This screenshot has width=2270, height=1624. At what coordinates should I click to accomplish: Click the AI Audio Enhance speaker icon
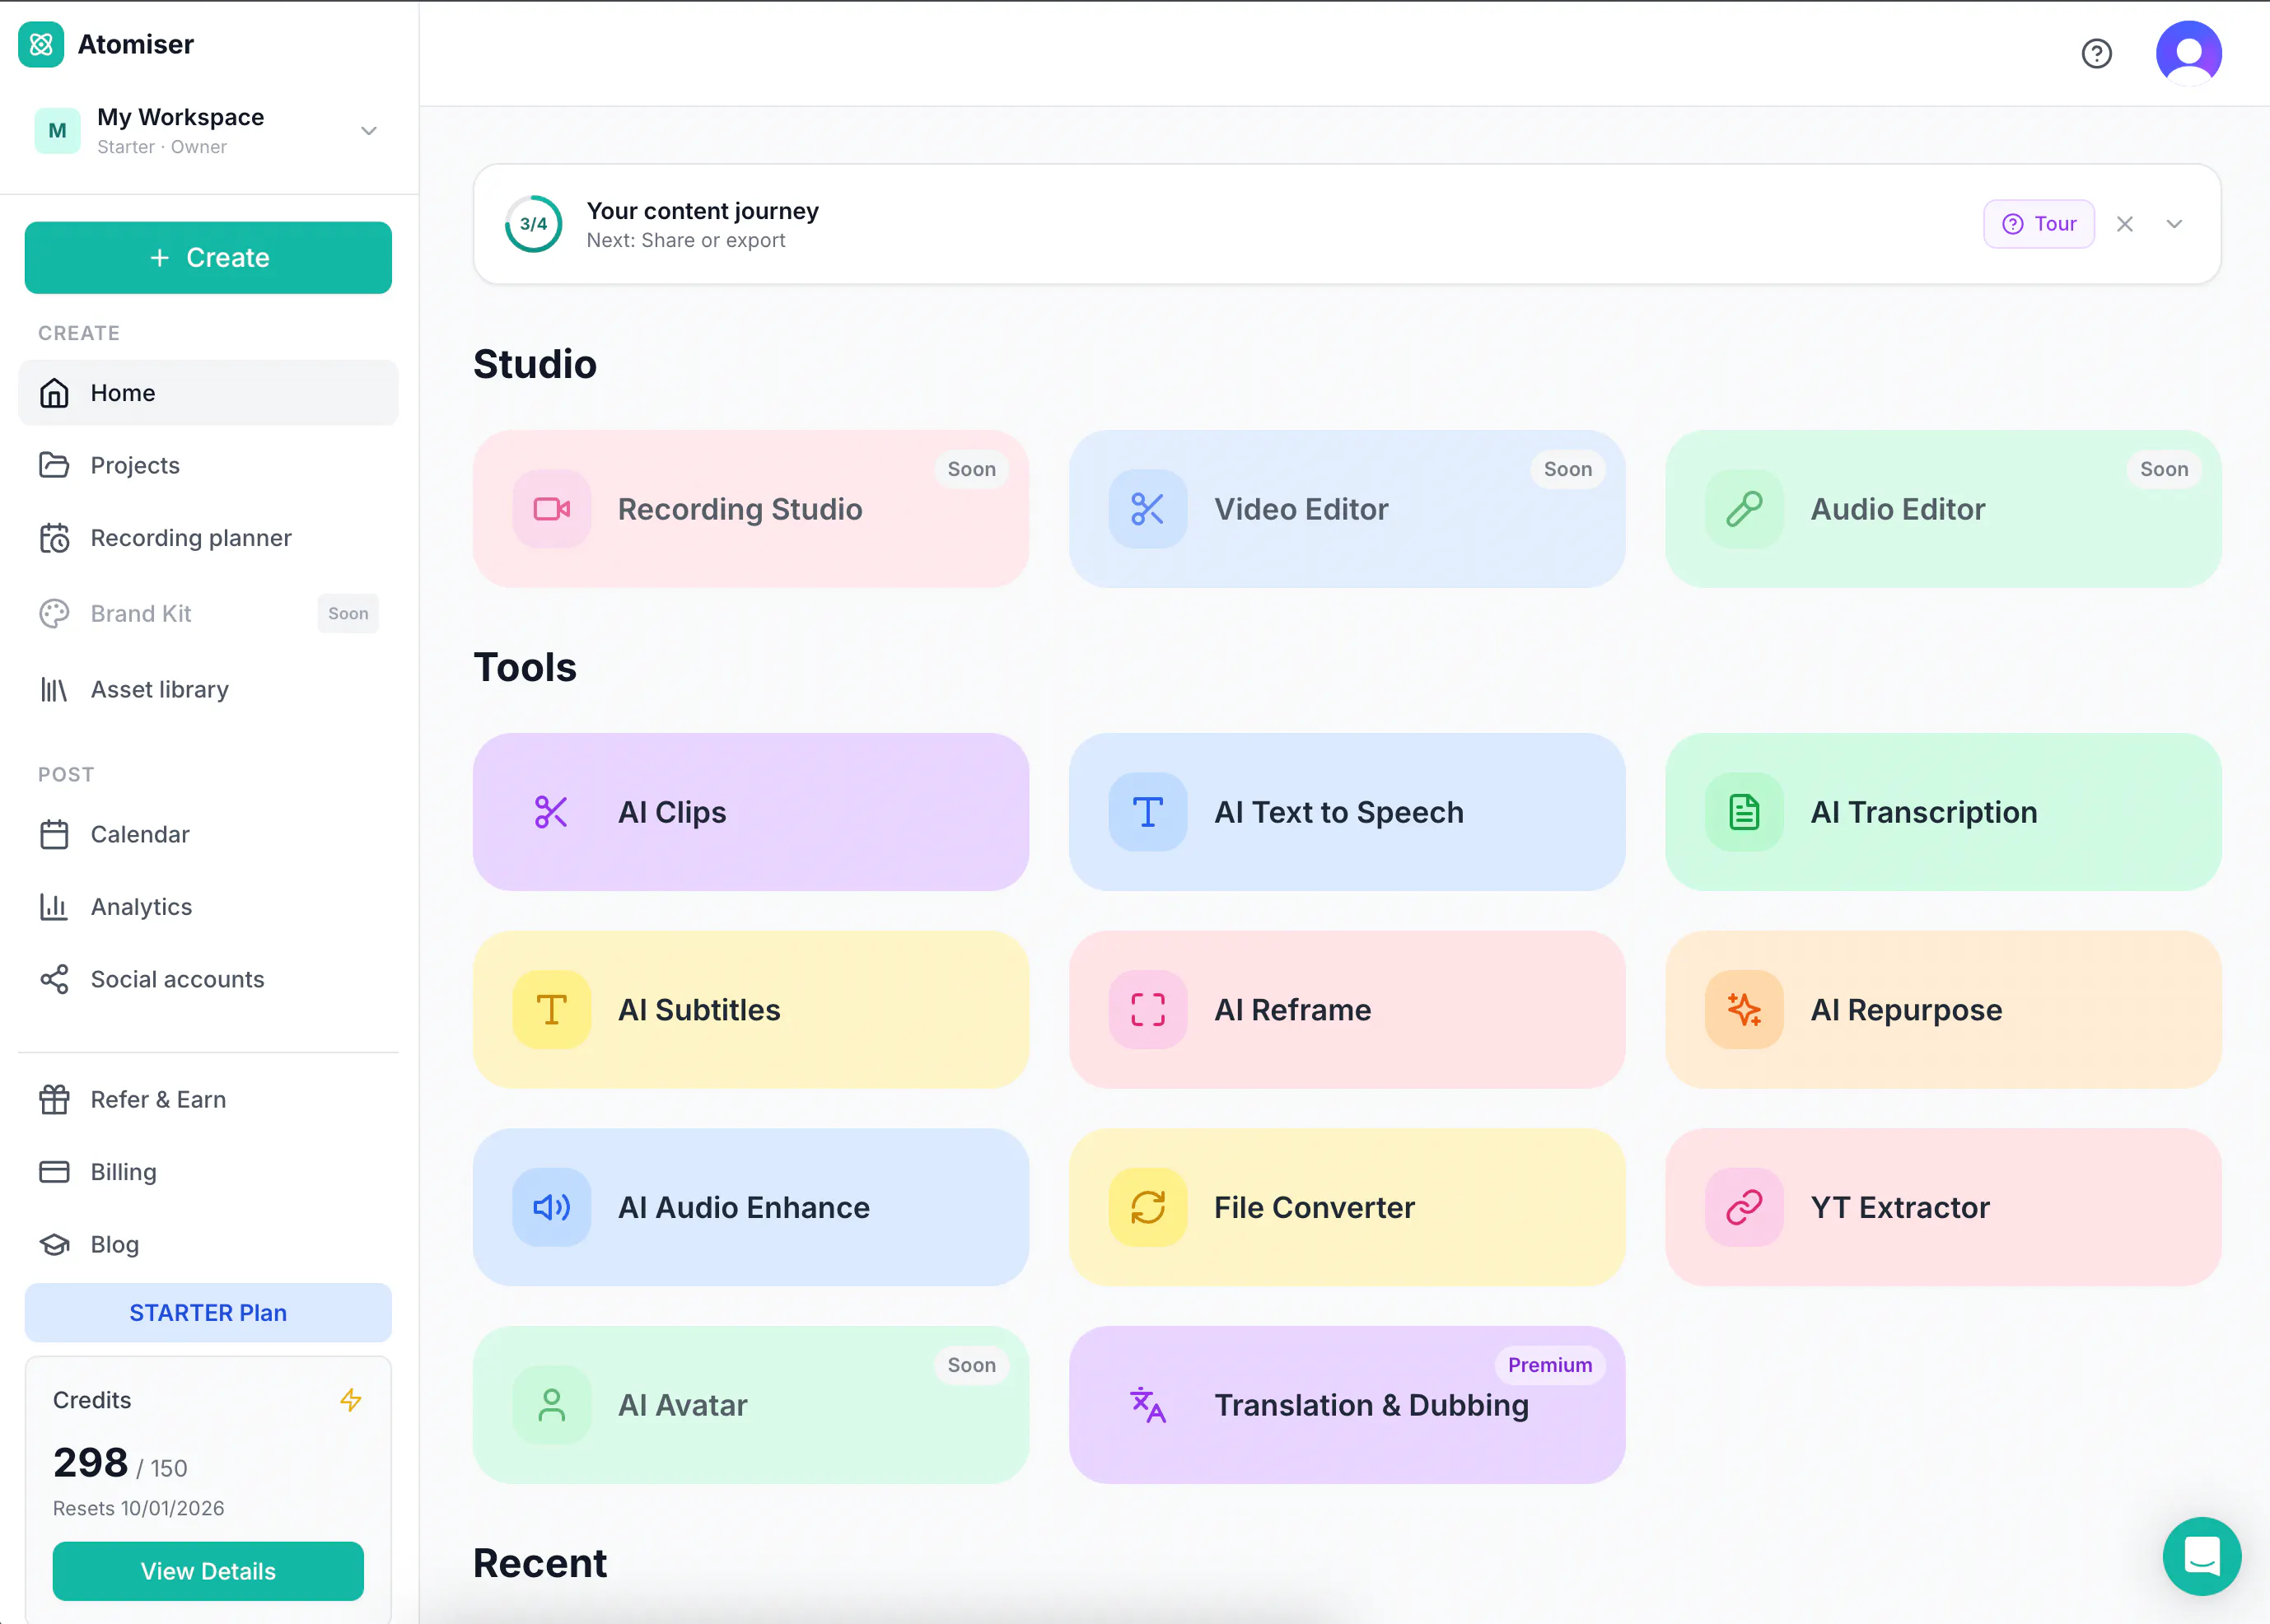551,1207
